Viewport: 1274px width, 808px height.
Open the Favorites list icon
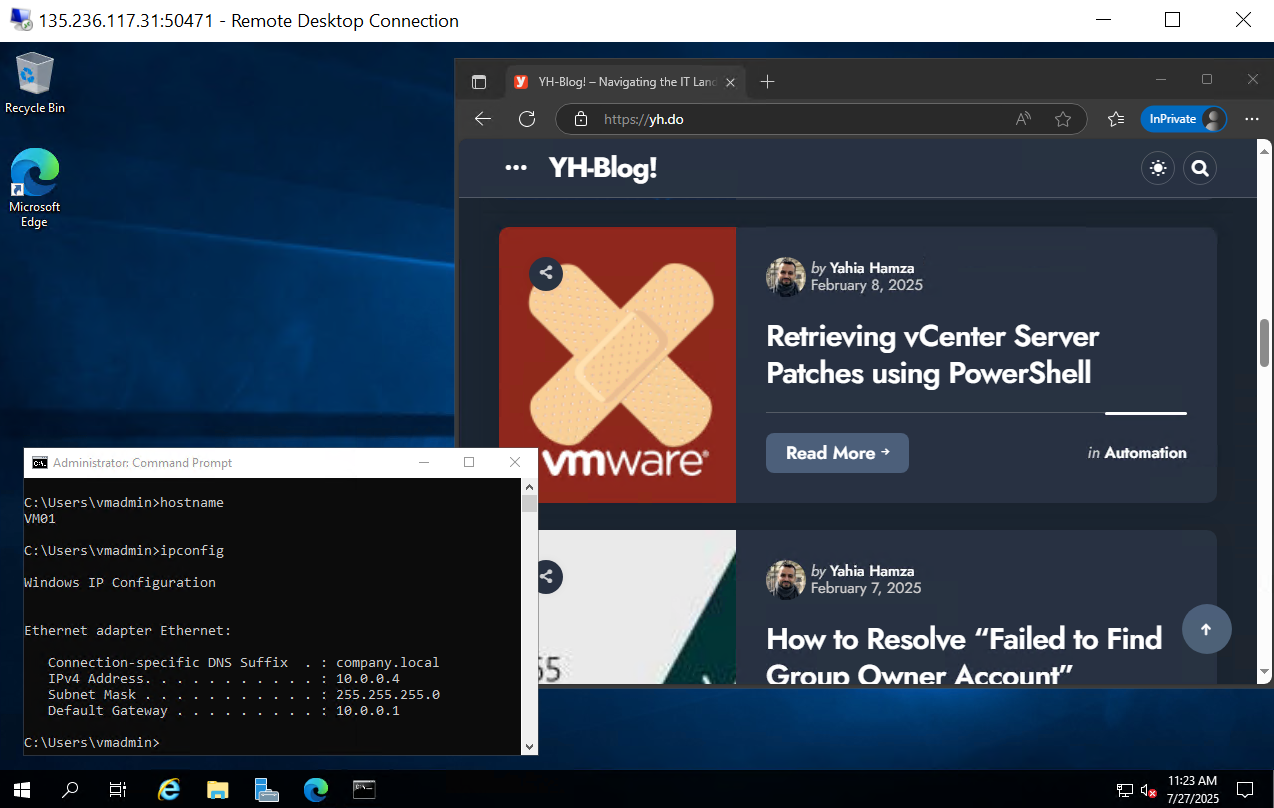coord(1116,119)
